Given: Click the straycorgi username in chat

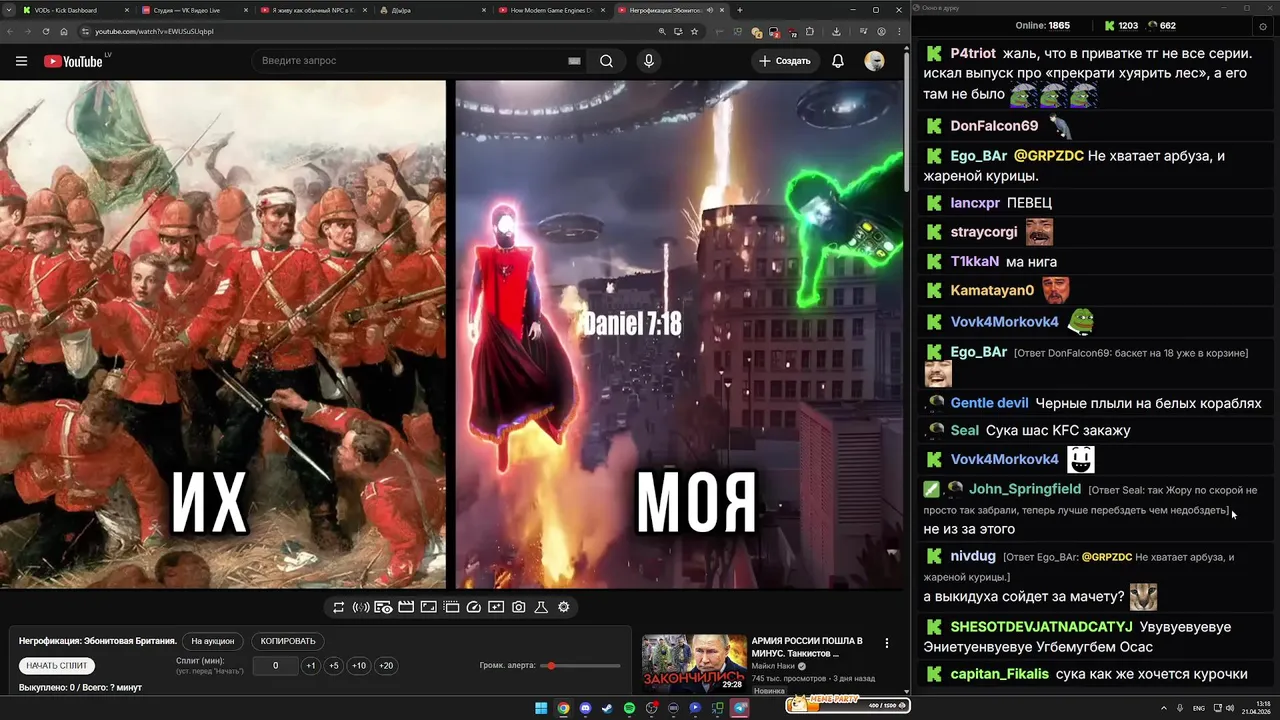Looking at the screenshot, I should coord(984,232).
